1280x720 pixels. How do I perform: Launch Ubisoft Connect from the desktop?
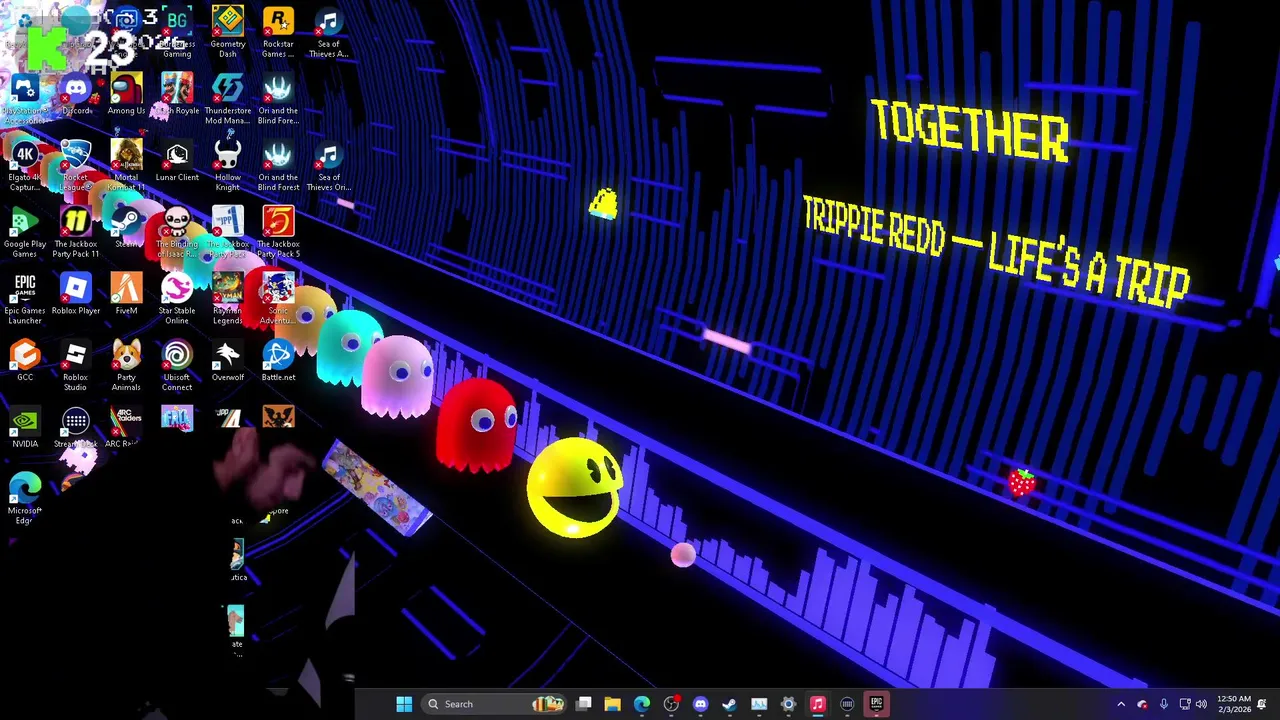177,366
